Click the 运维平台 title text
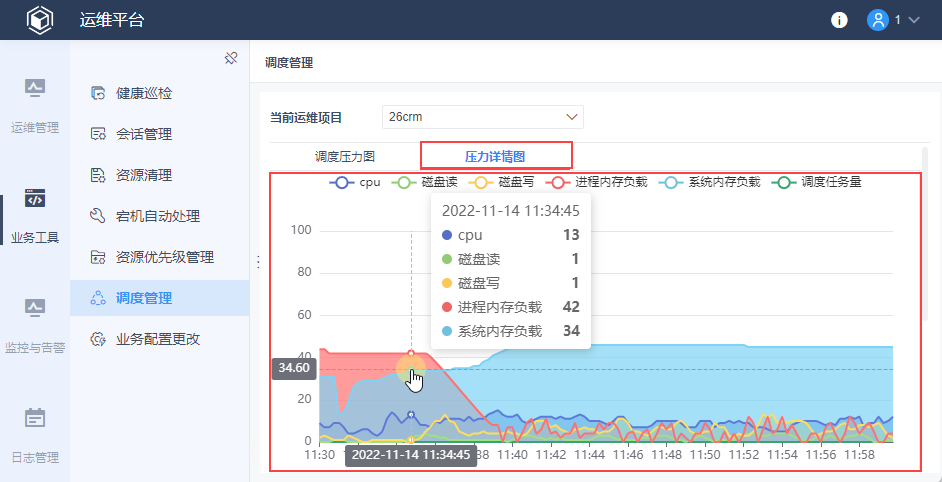Viewport: 942px width, 482px height. 112,20
